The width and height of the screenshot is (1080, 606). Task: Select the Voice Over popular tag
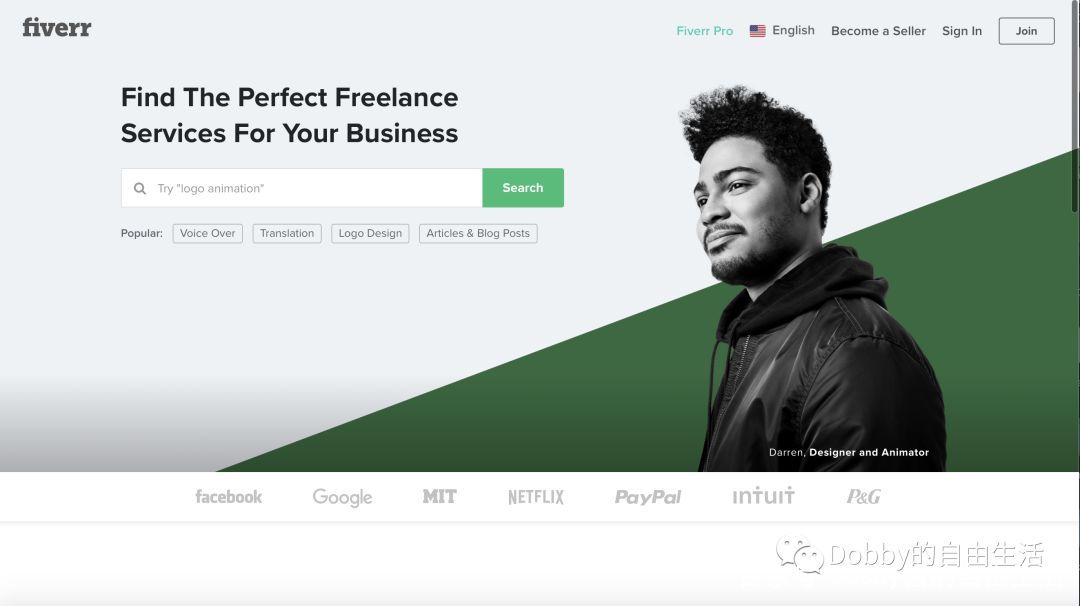click(207, 233)
